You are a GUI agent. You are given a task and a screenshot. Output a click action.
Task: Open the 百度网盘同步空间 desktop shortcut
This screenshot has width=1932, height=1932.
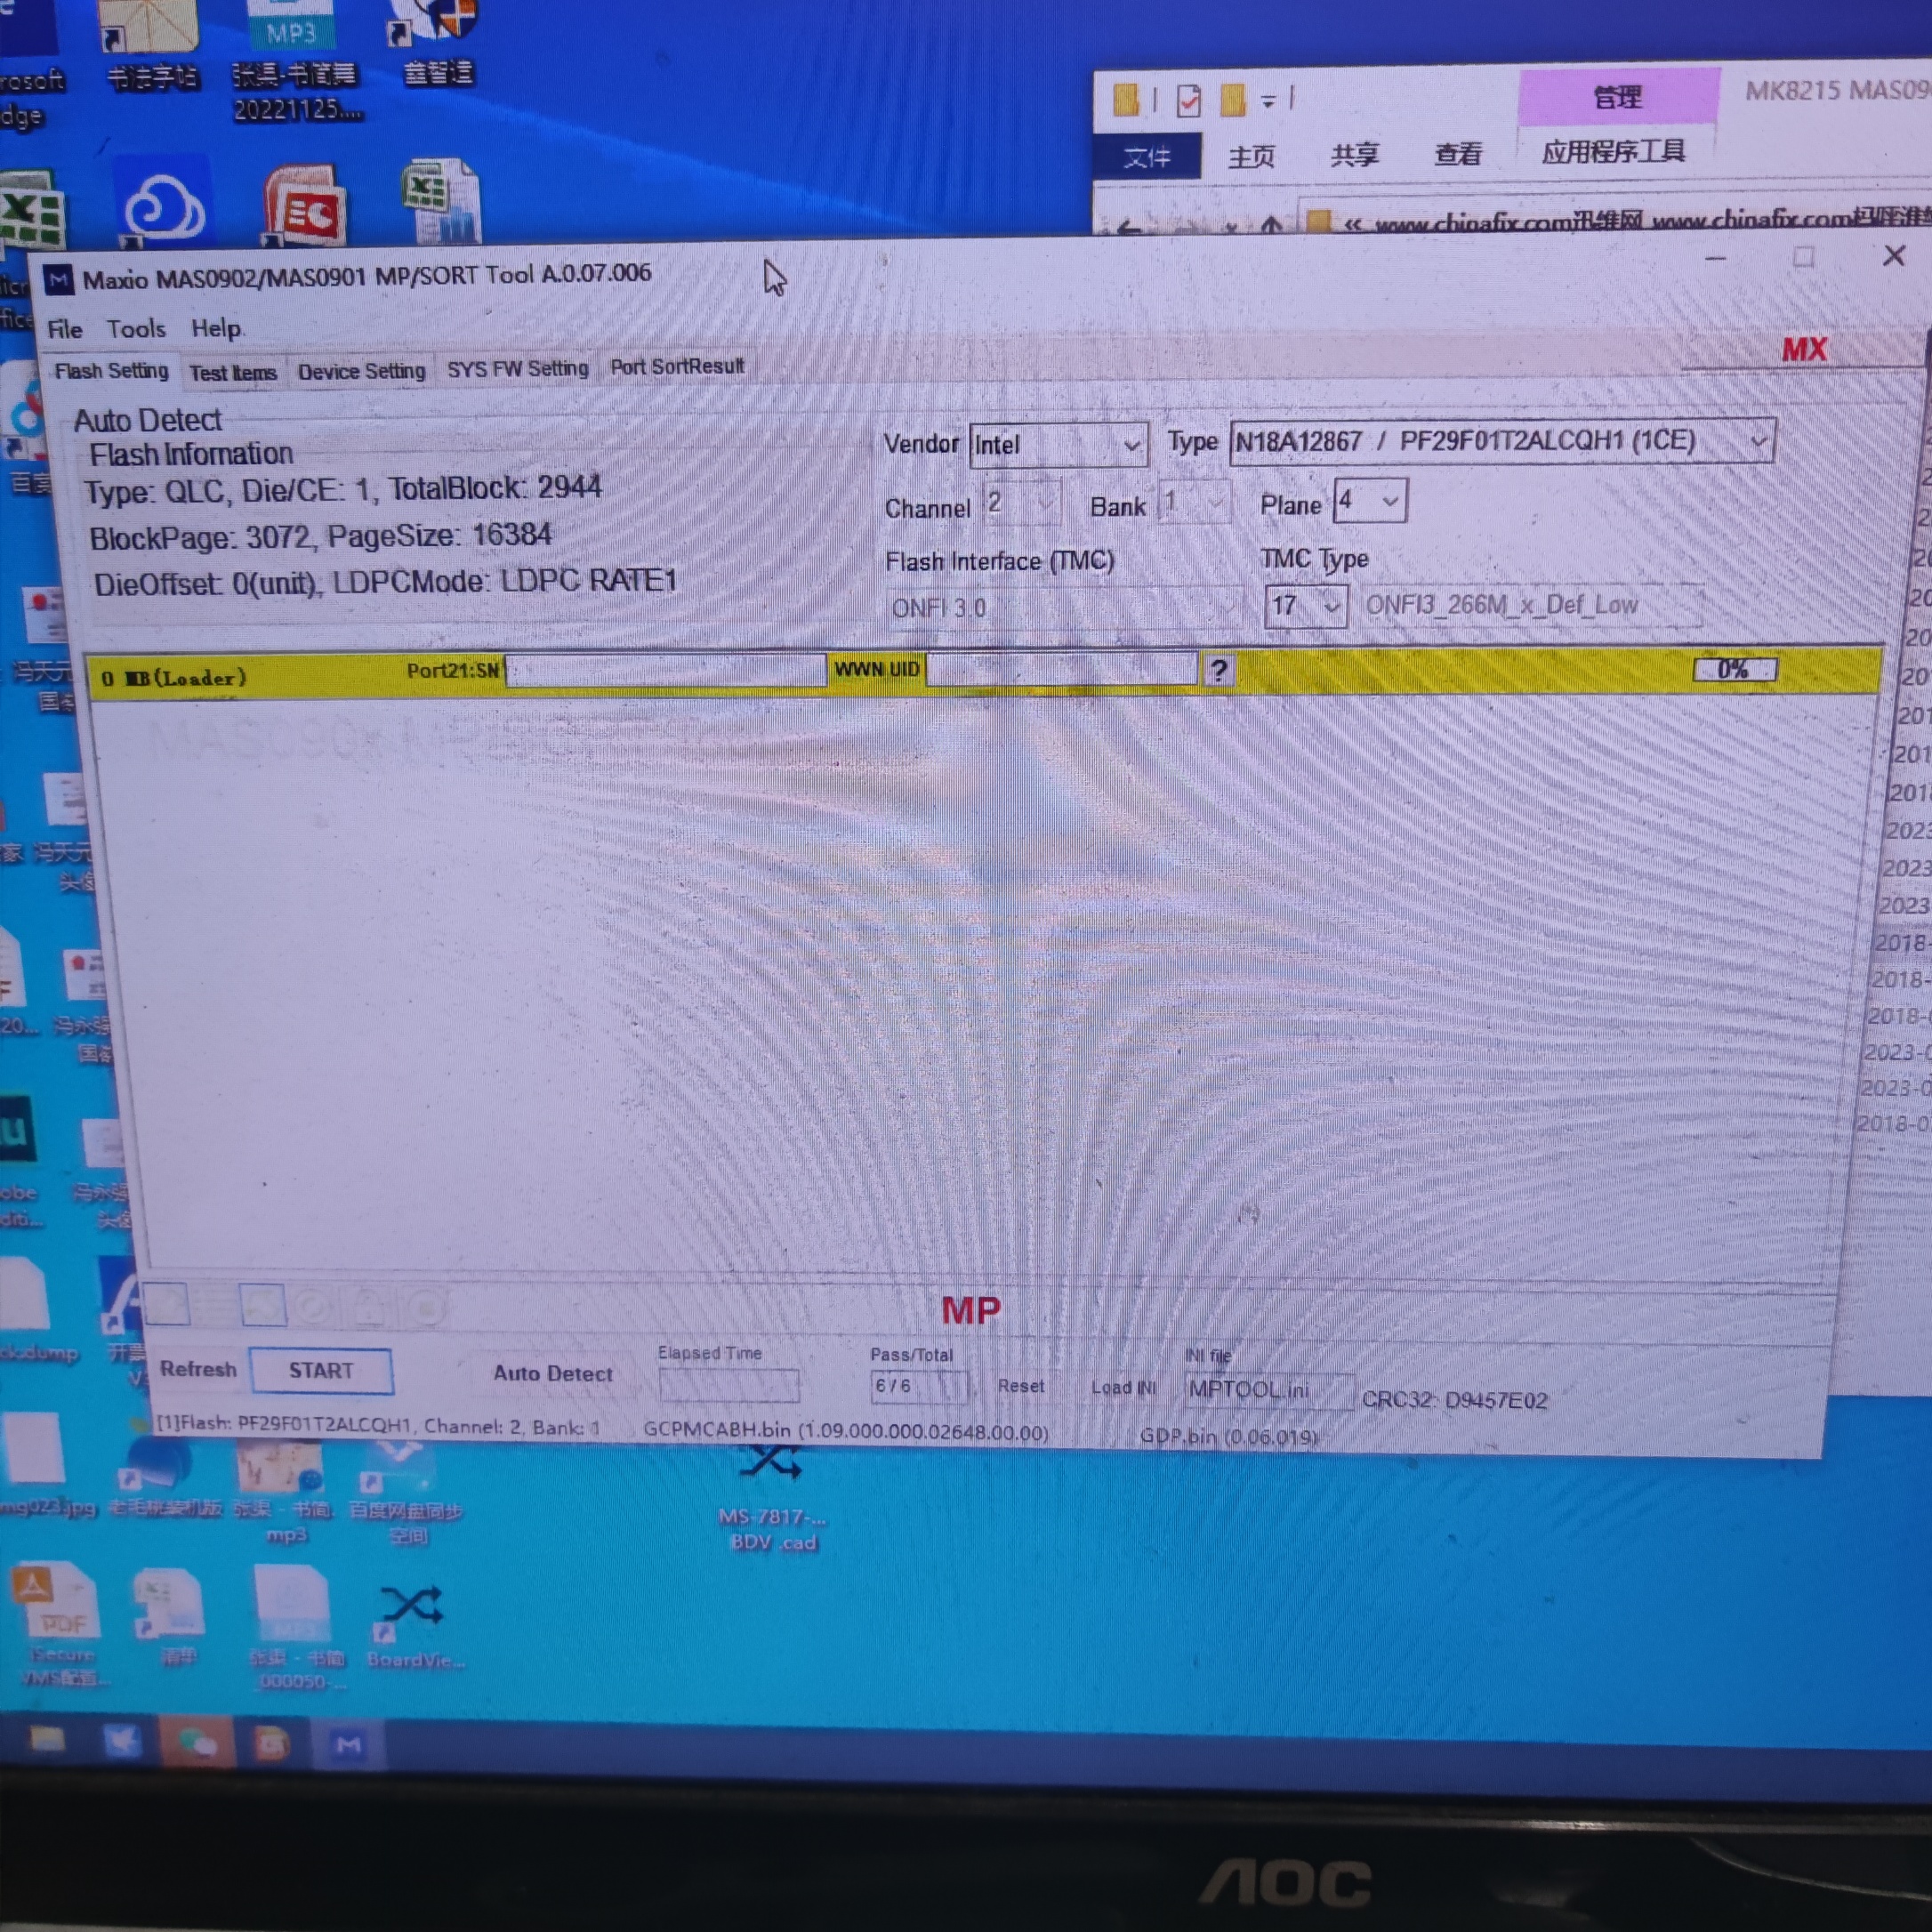coord(405,1493)
